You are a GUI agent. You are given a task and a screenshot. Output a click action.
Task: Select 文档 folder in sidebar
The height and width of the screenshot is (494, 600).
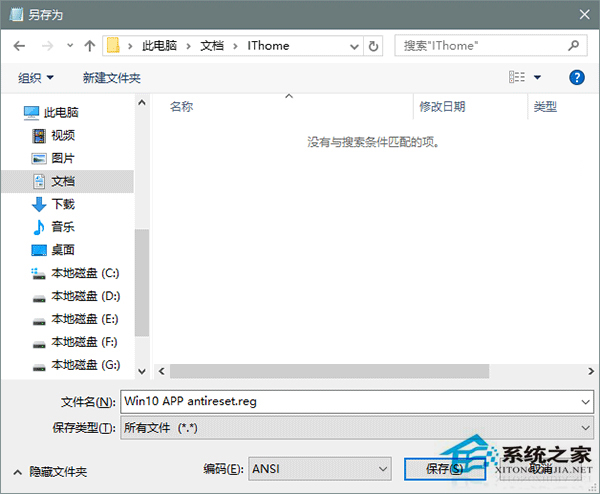tap(68, 181)
